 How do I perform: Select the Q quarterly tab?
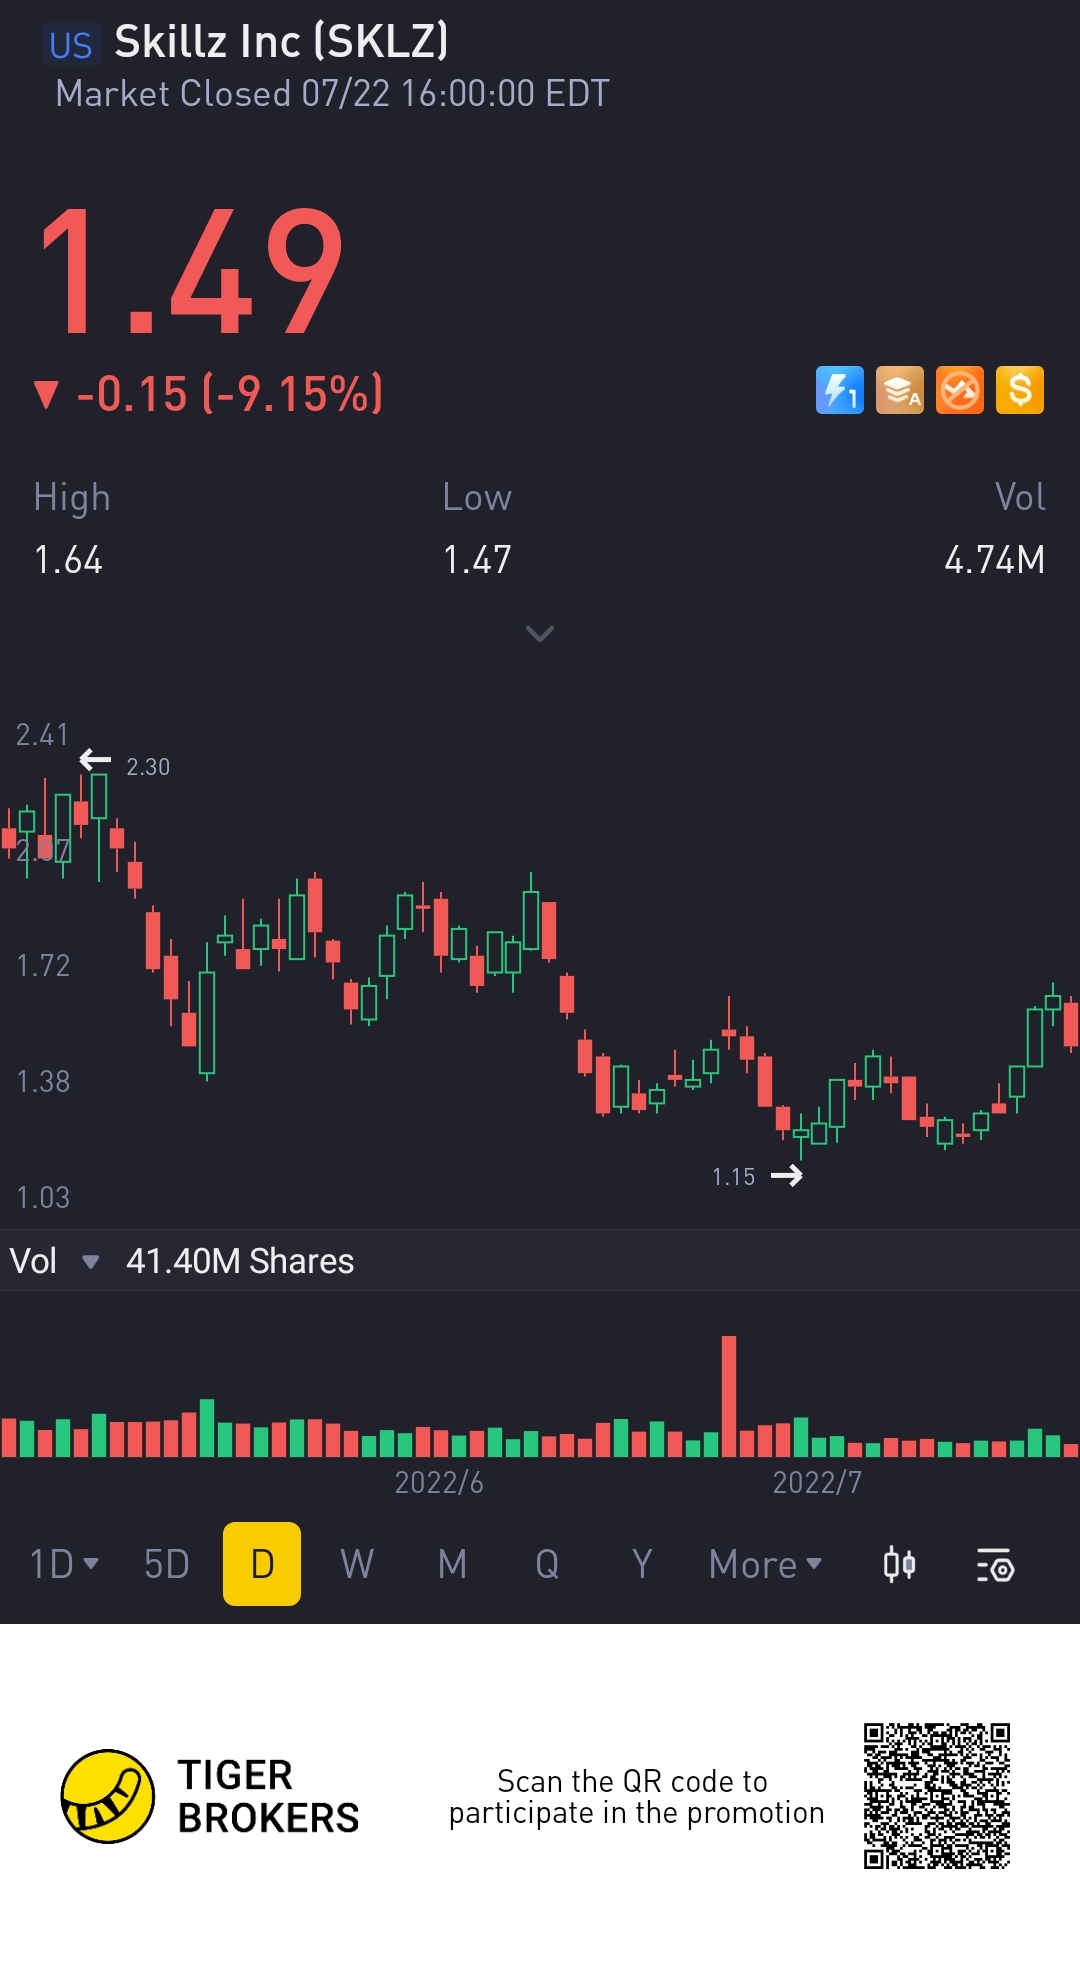coord(547,1564)
